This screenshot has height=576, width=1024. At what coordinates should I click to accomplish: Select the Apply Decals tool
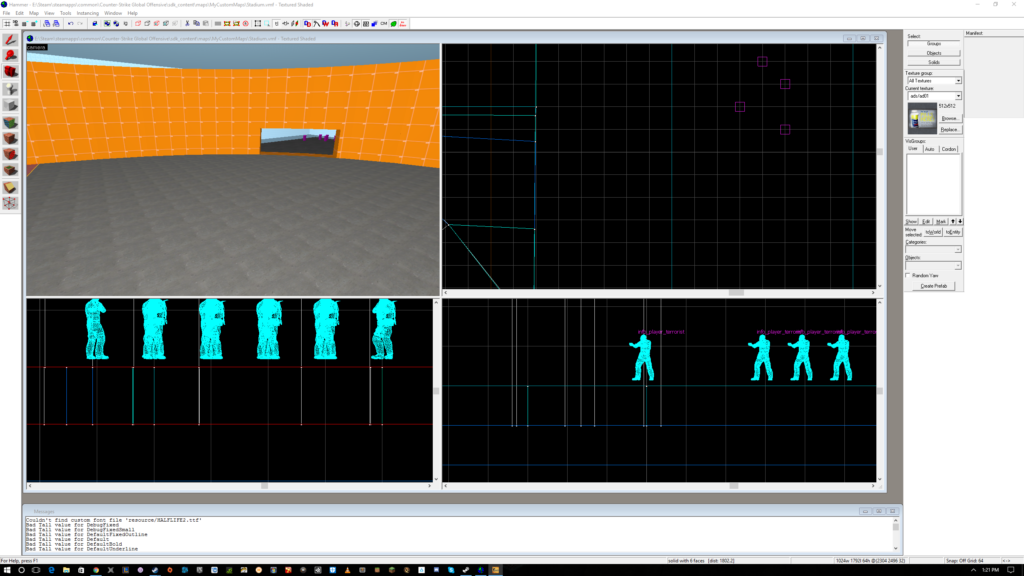pos(10,155)
